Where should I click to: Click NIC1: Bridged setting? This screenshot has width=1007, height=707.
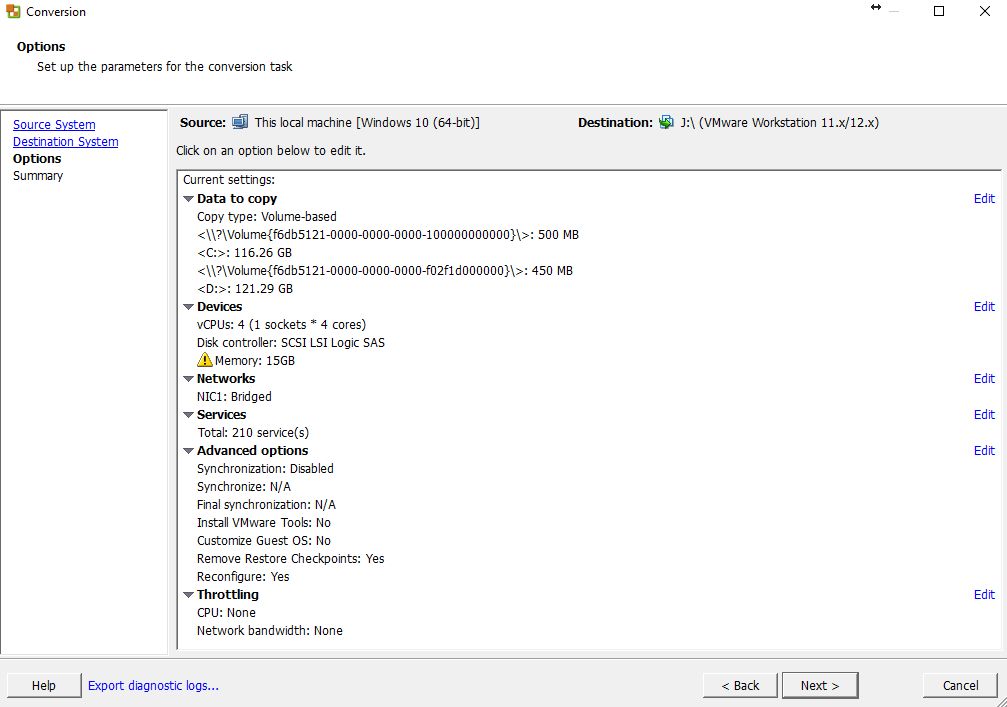234,396
